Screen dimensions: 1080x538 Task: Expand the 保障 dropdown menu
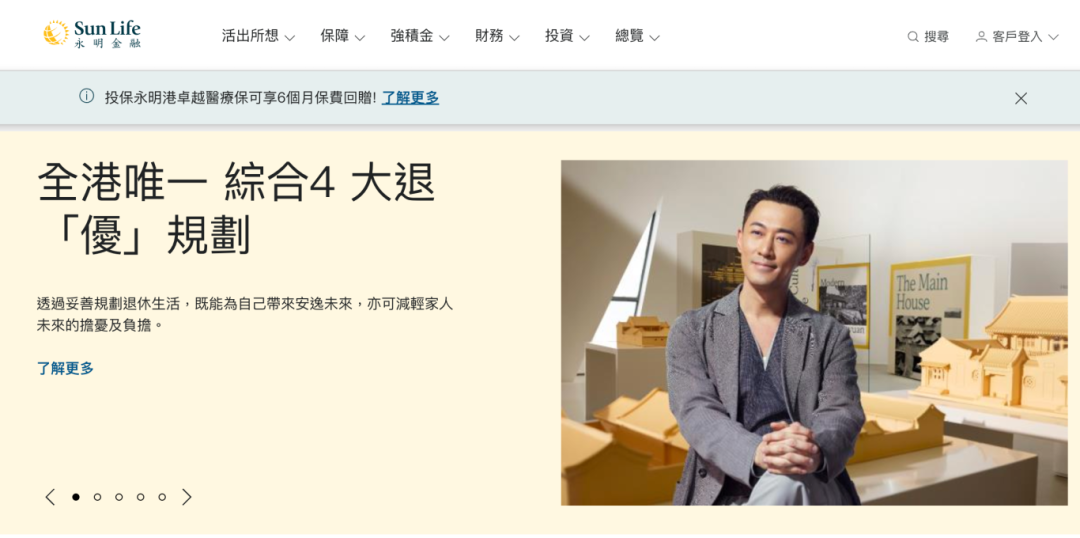[342, 37]
